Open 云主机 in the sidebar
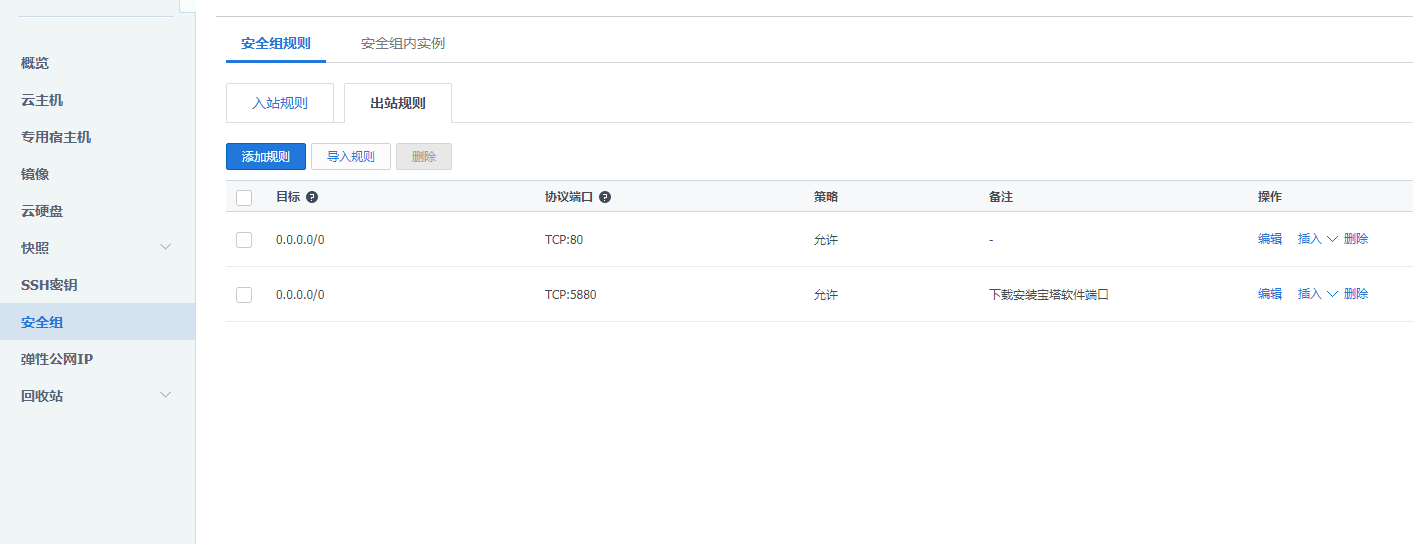Image resolution: width=1413 pixels, height=544 pixels. tap(42, 100)
